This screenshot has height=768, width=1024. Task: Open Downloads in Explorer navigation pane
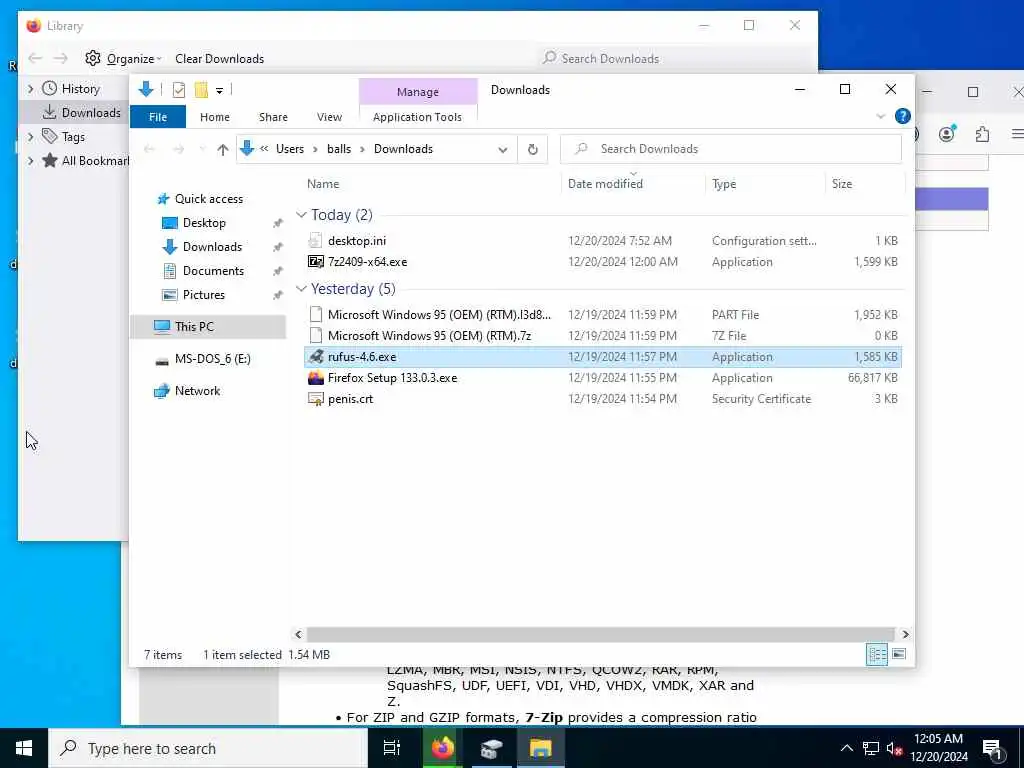(212, 247)
